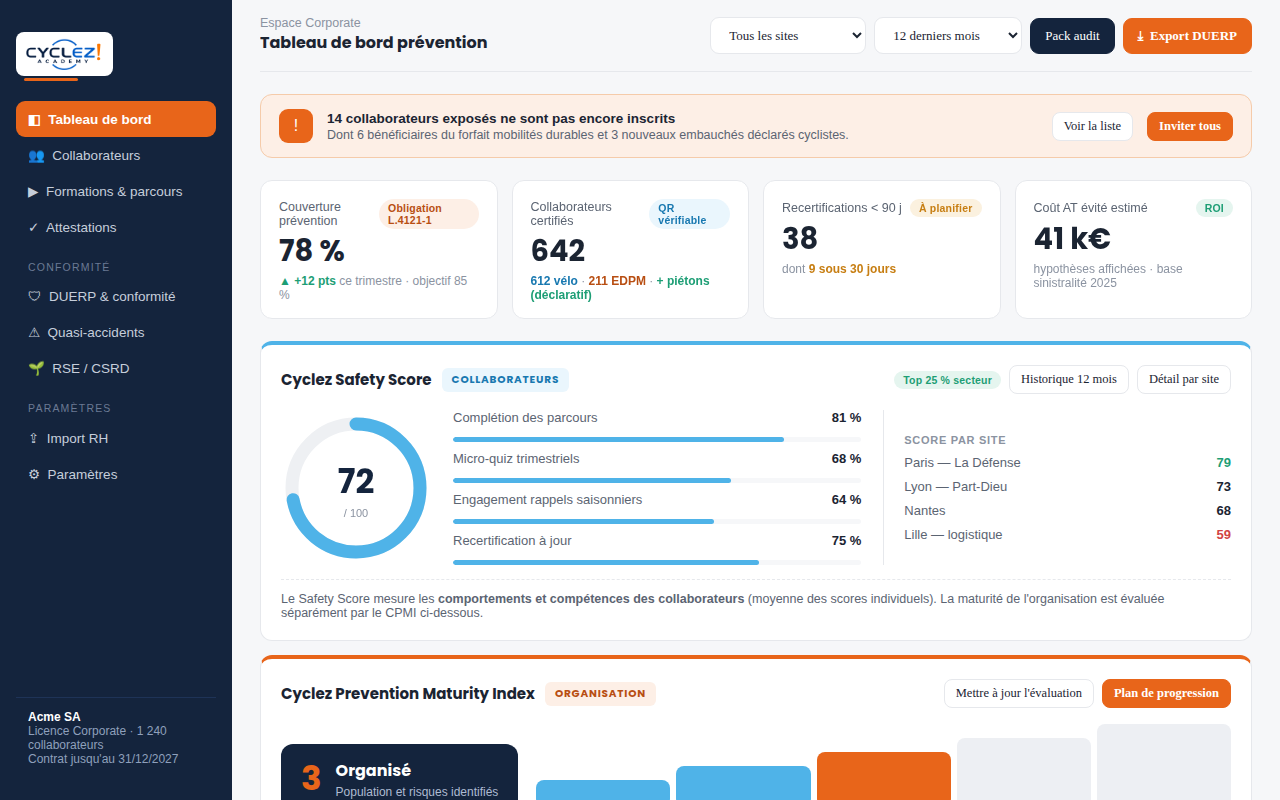This screenshot has width=1280, height=800.
Task: Click the Formations & parcours play icon
Action: 33,192
